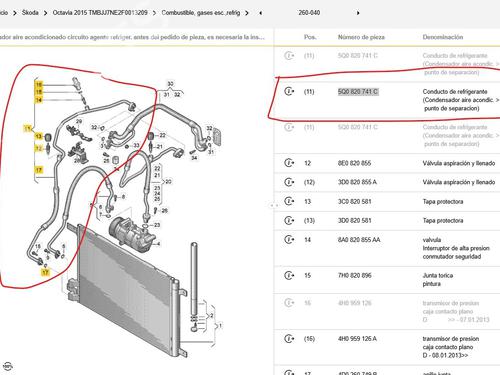
Task: Click Tapa protectora for part 3C0 820 581
Action: 443,201
